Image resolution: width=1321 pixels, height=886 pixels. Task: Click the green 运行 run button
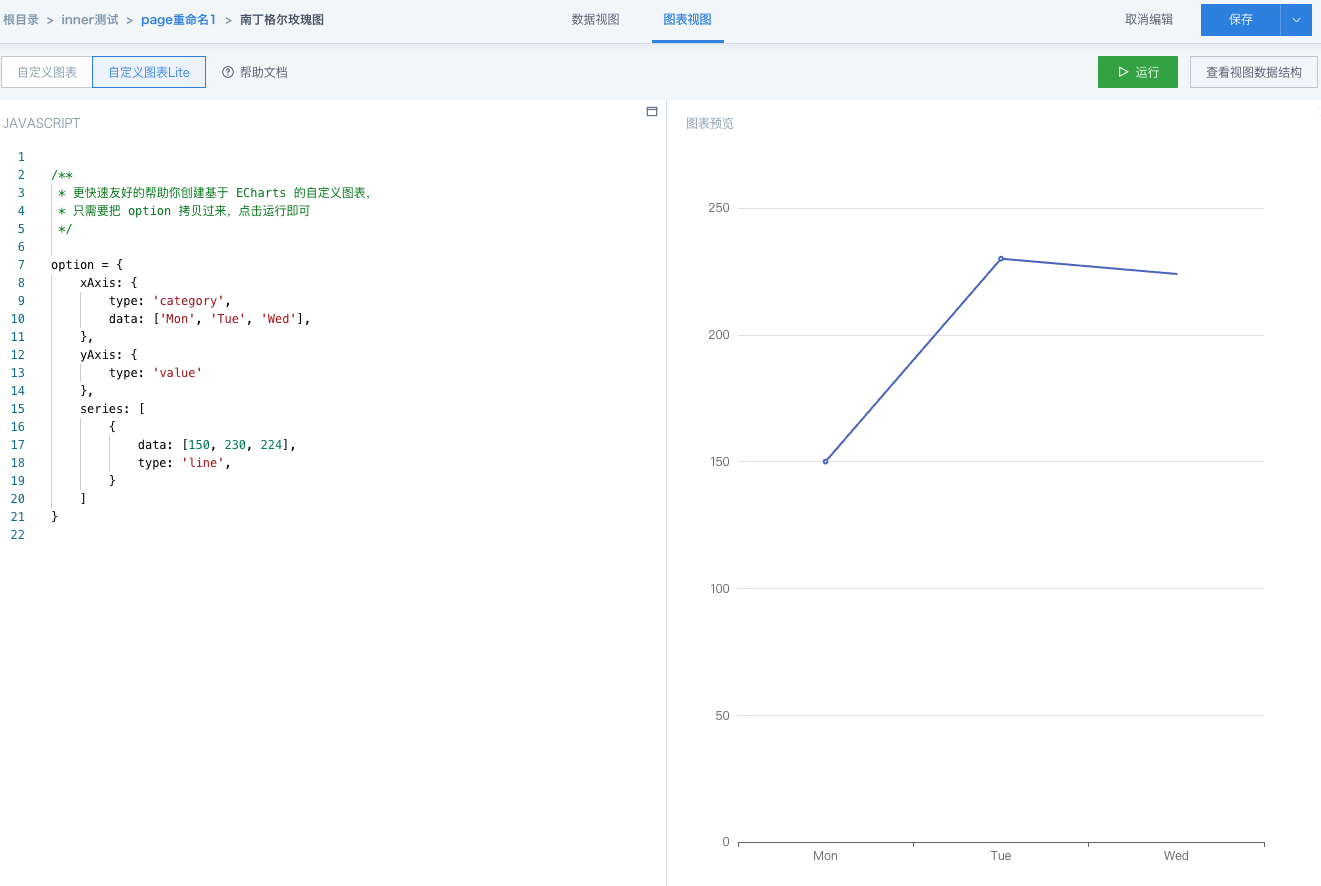coord(1137,72)
